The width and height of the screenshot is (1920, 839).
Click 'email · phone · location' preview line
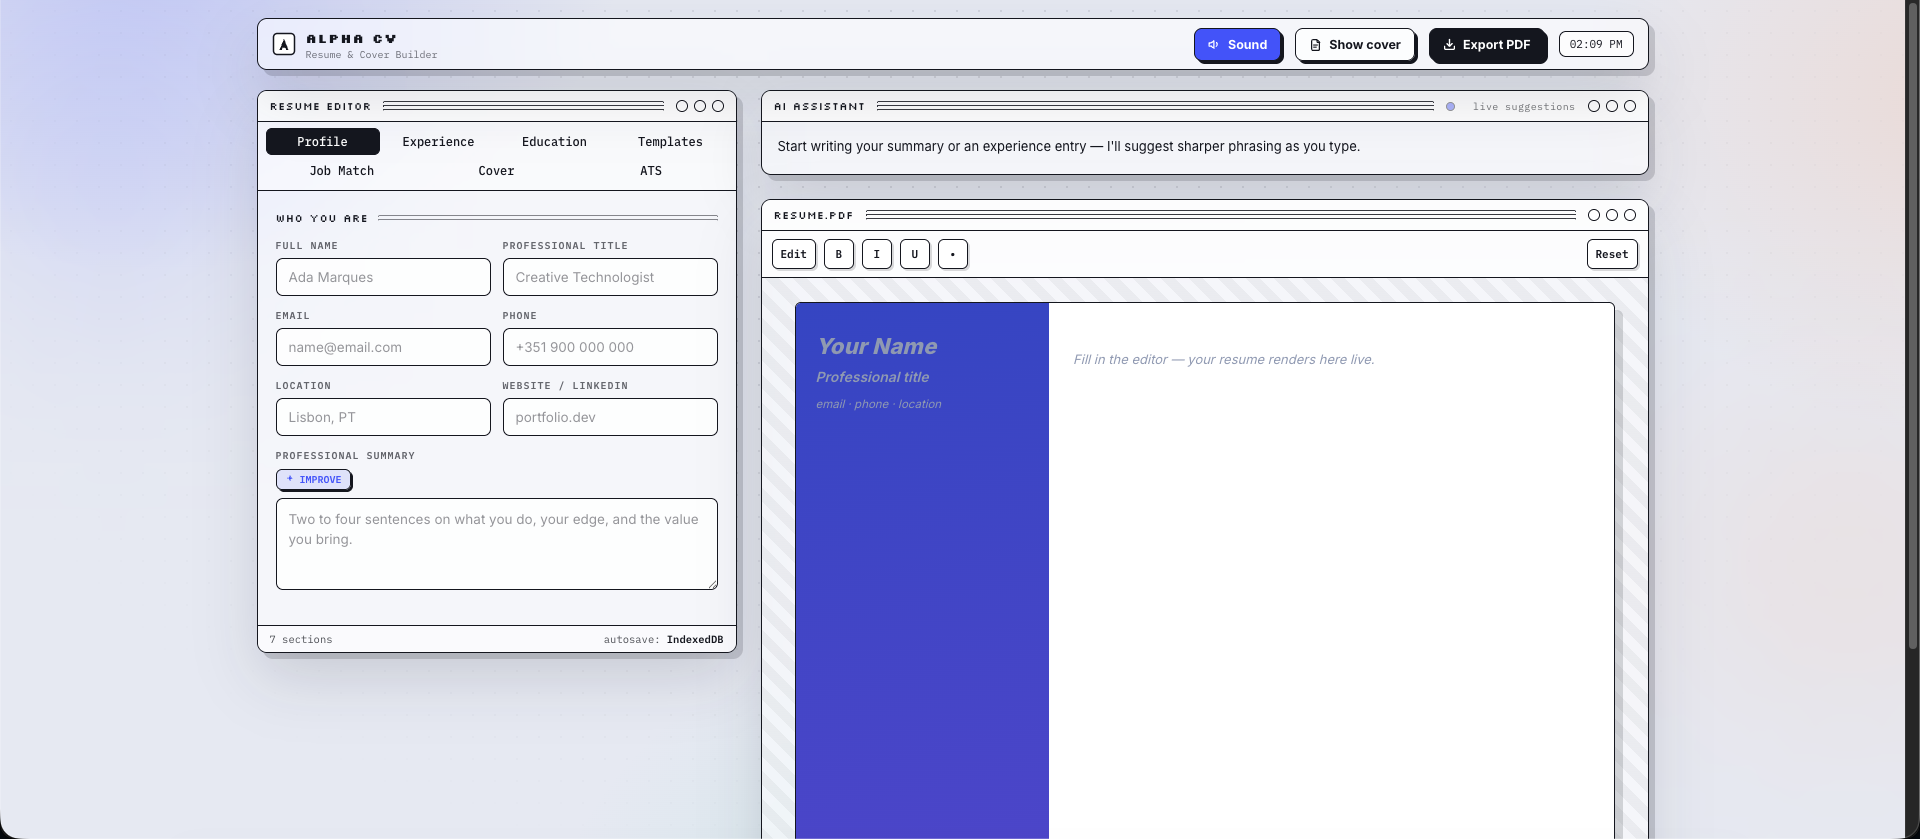pos(878,404)
